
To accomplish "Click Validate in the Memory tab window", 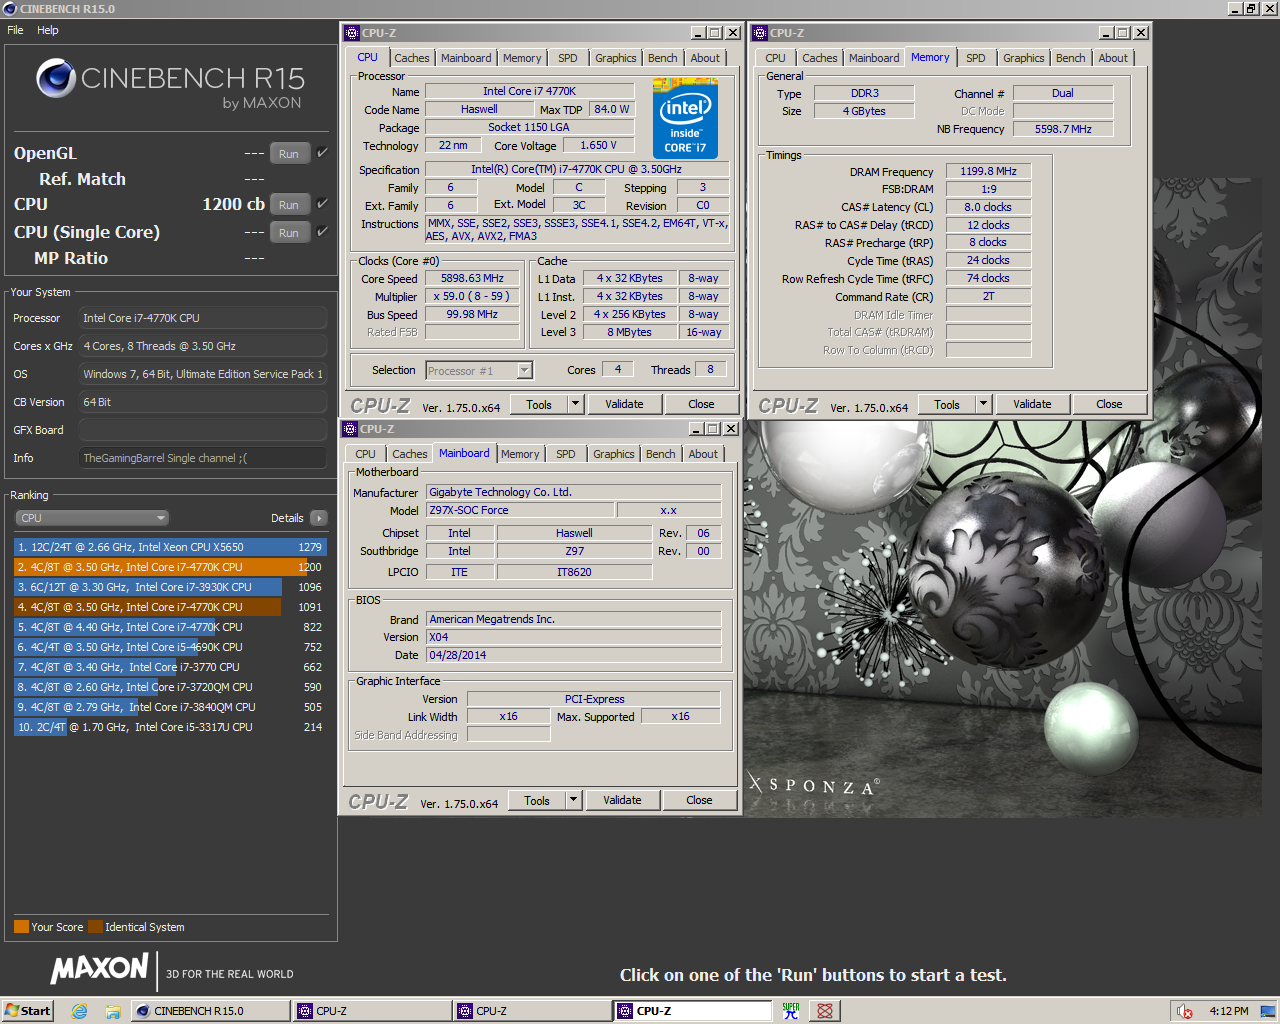I will 1032,404.
